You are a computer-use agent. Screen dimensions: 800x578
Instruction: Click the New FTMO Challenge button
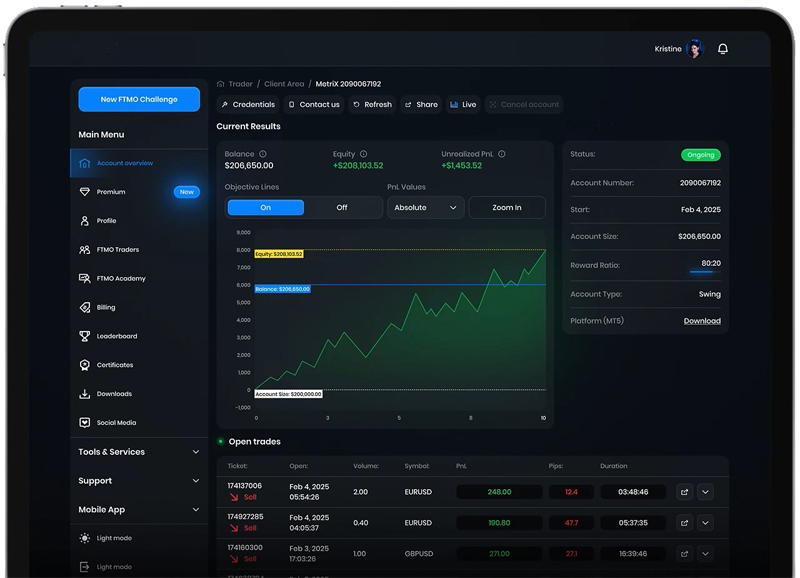point(139,99)
